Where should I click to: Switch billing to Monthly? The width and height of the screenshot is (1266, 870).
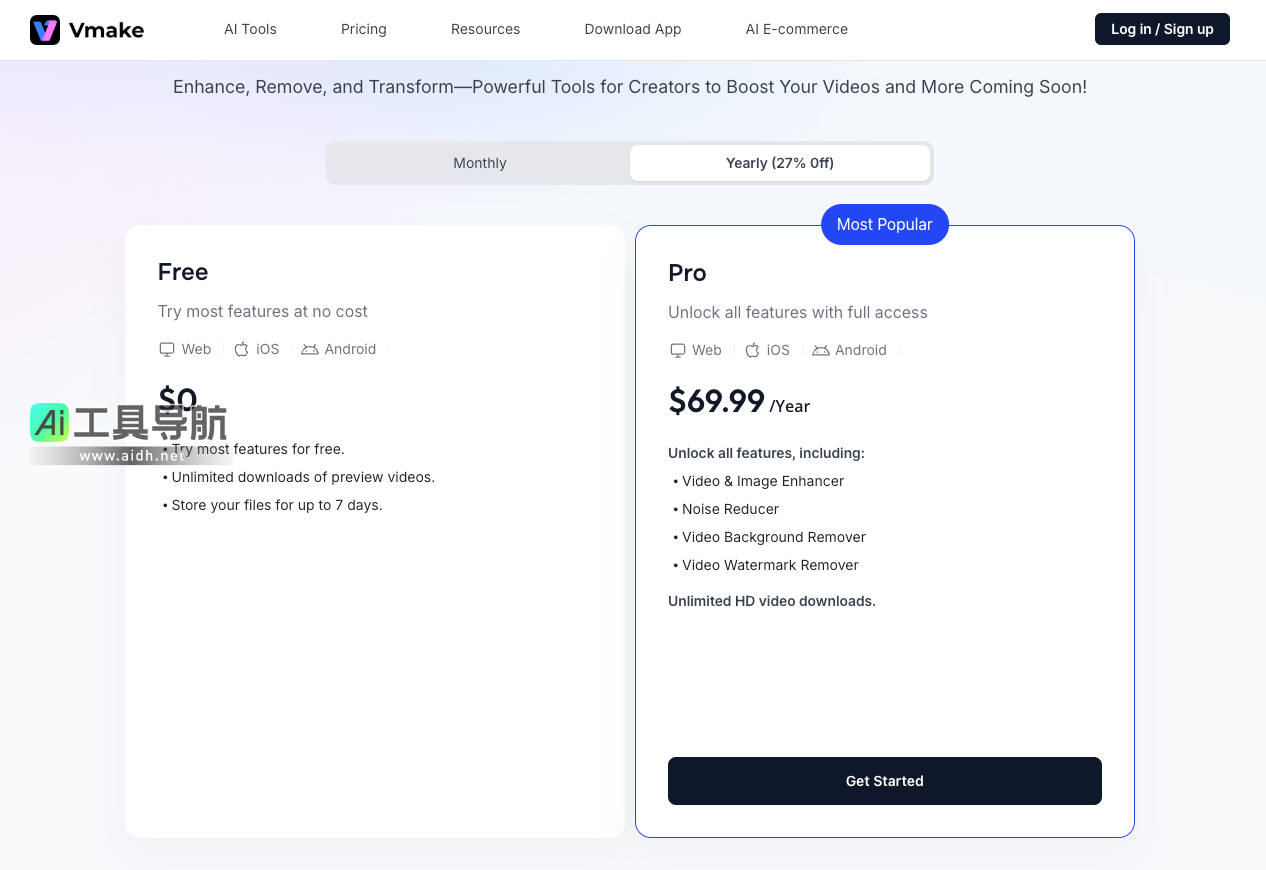480,163
